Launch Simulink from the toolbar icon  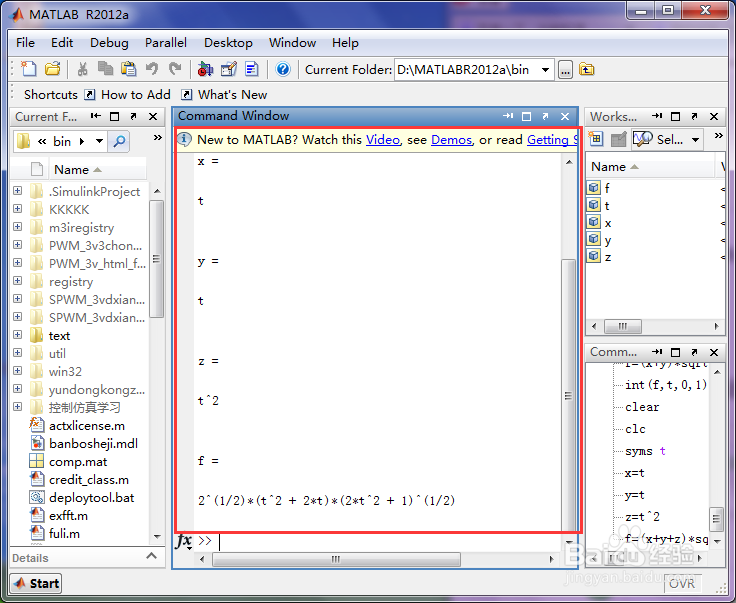pyautogui.click(x=205, y=69)
